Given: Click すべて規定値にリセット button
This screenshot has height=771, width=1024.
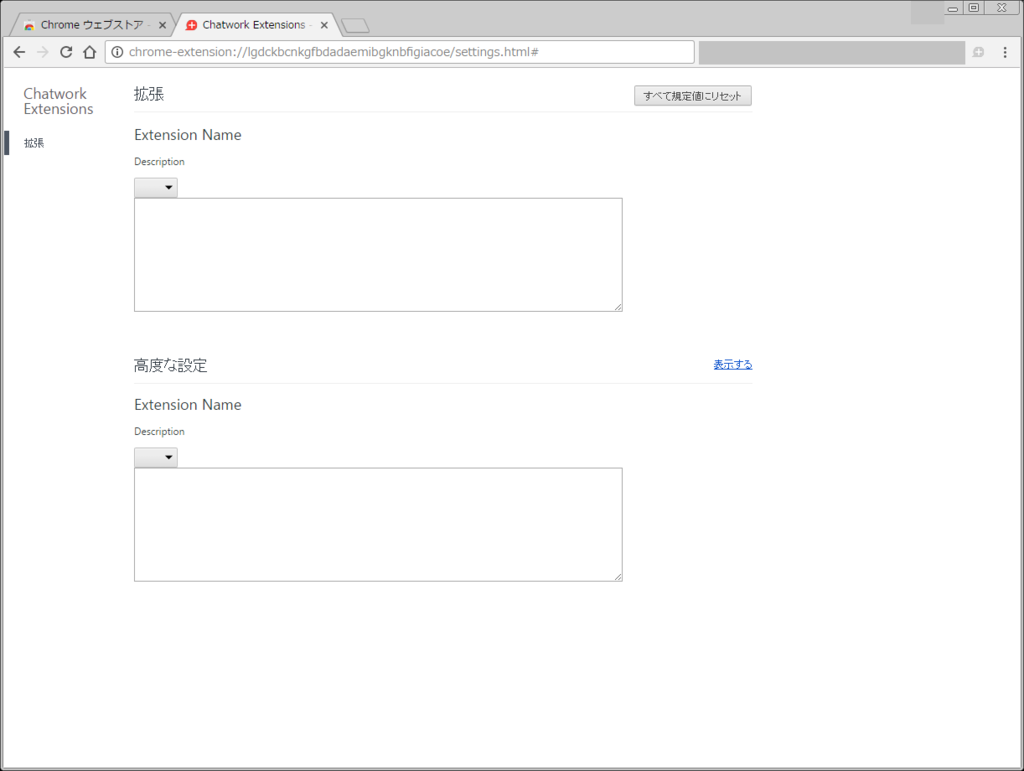Looking at the screenshot, I should click(692, 96).
